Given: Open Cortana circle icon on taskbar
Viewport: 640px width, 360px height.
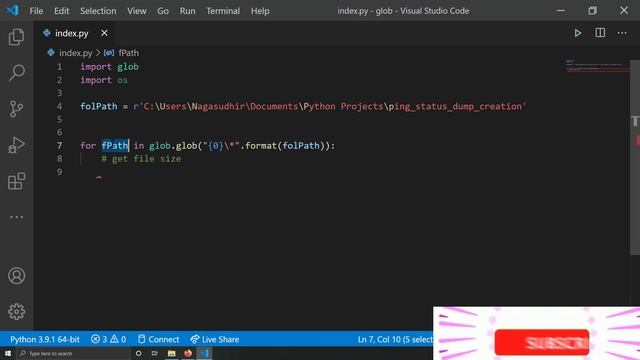Looking at the screenshot, I should click(x=138, y=353).
